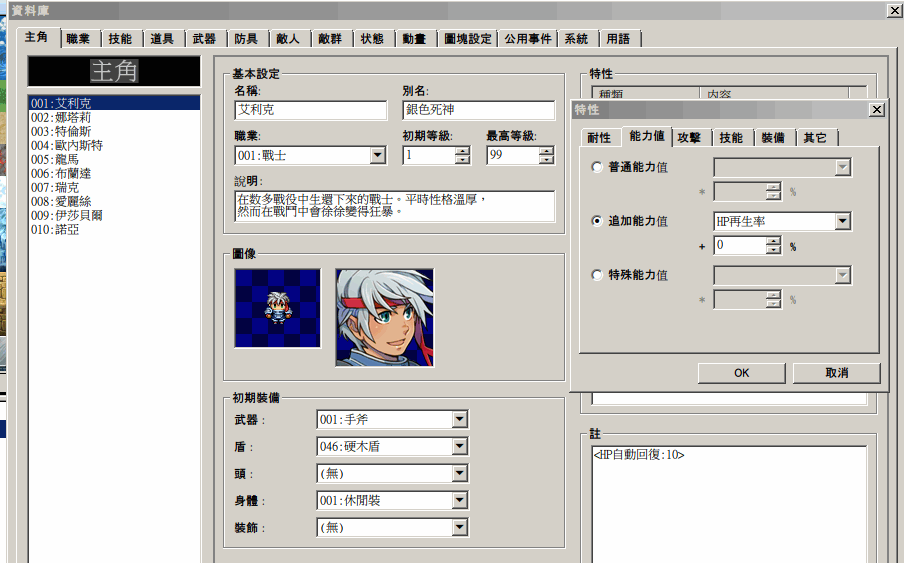The height and width of the screenshot is (563, 904).
Task: Select actor 003:特倫斯
Action: [114, 131]
